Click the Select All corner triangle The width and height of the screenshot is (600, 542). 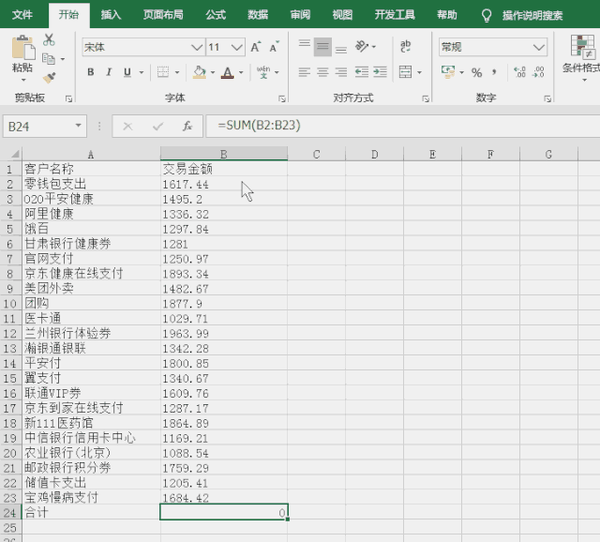14,154
